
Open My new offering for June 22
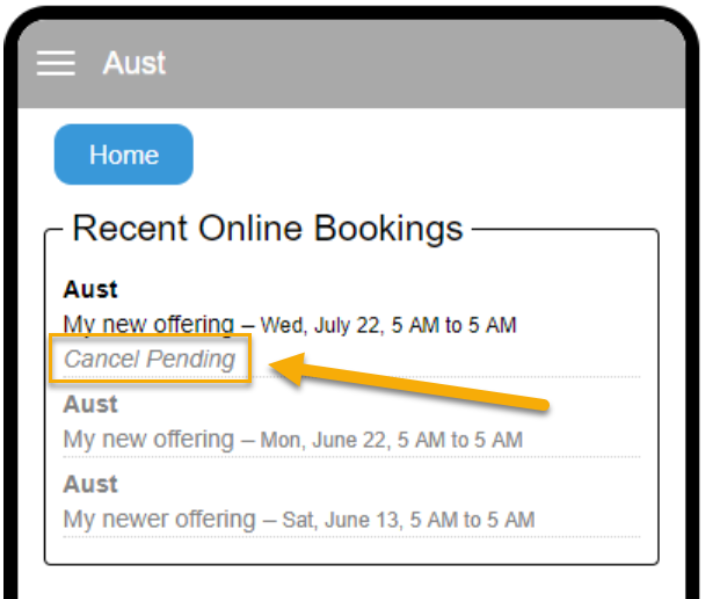[148, 439]
